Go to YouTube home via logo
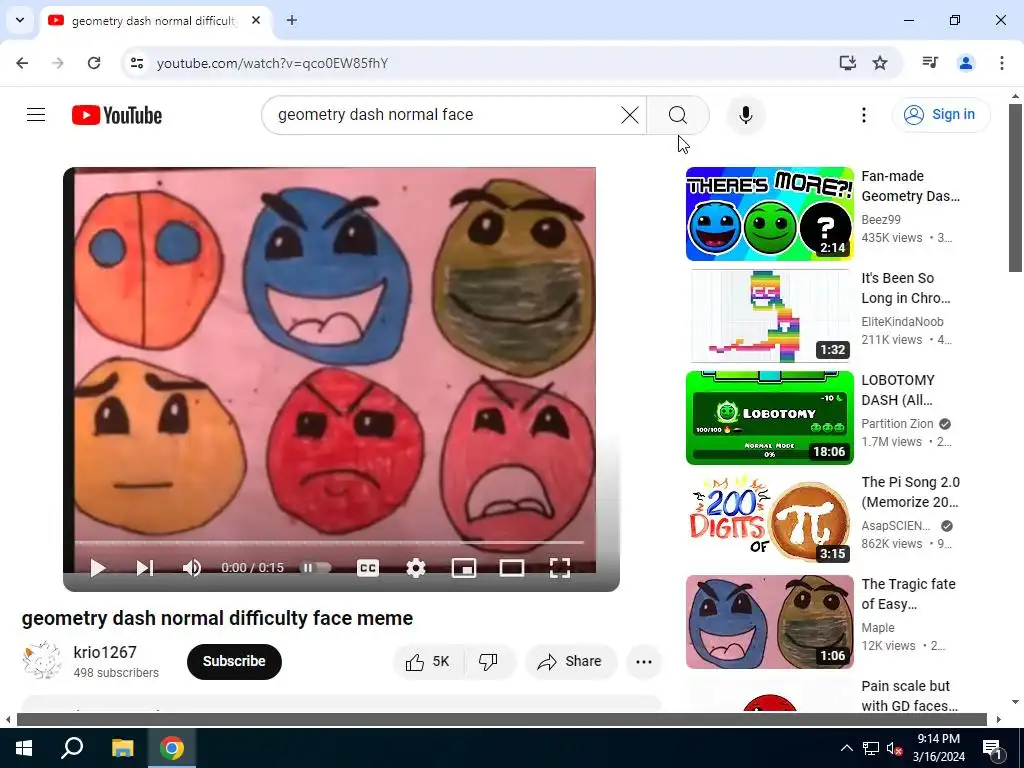Screen dimensions: 1024x768 pyautogui.click(x=117, y=115)
